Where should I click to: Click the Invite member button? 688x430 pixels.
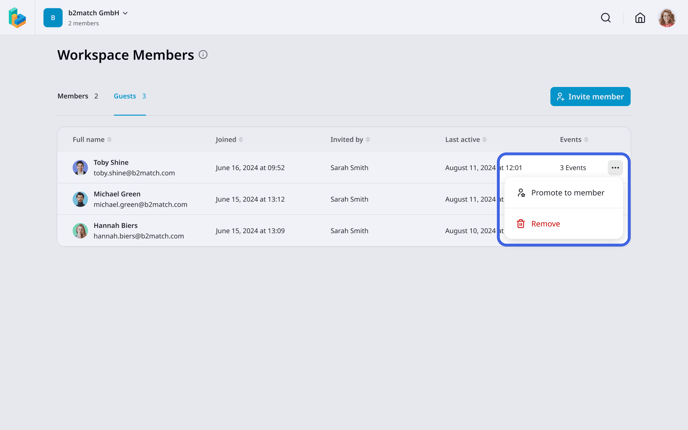click(590, 97)
